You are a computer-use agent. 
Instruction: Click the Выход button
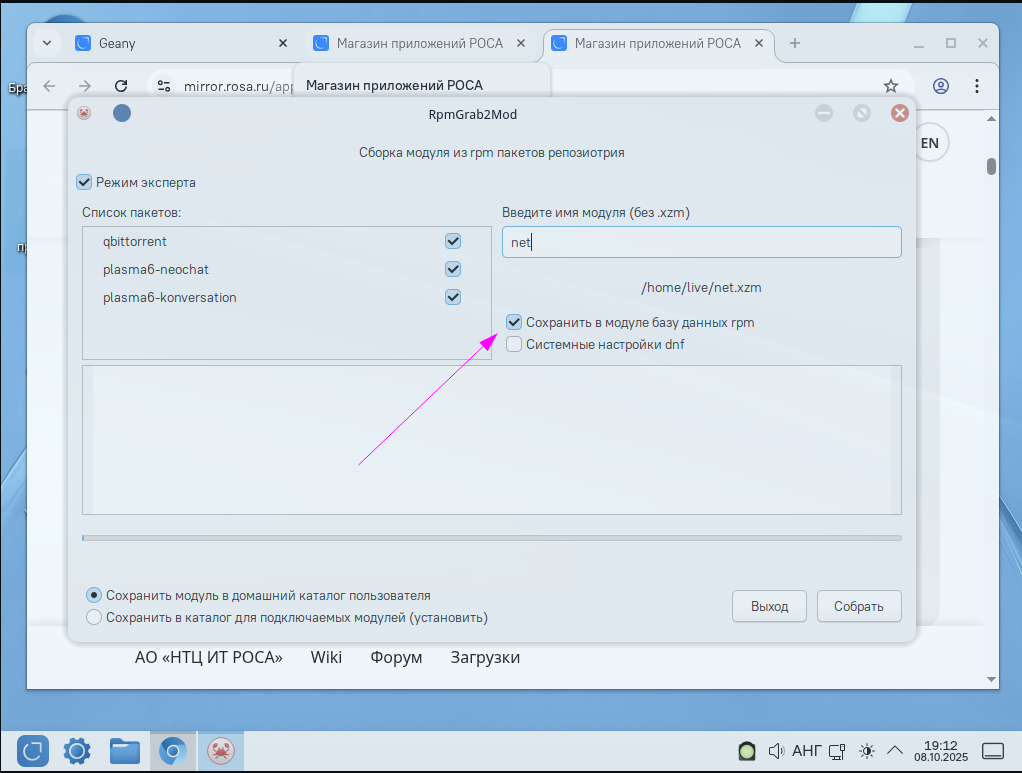769,606
